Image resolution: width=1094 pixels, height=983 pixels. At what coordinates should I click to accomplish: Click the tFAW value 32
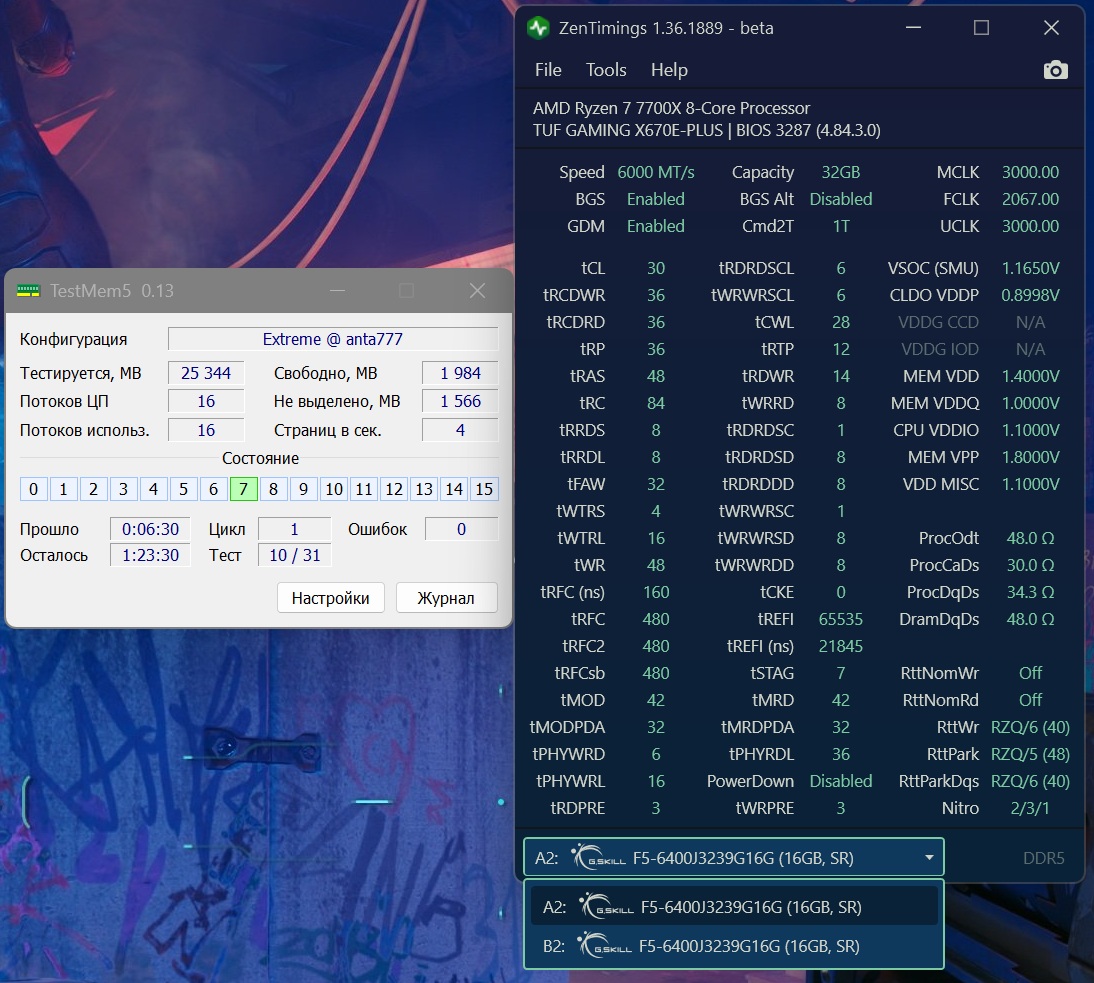tap(656, 484)
